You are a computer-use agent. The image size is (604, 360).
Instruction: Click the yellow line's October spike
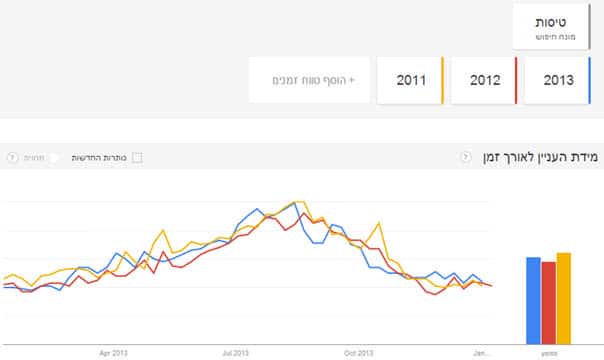point(379,223)
